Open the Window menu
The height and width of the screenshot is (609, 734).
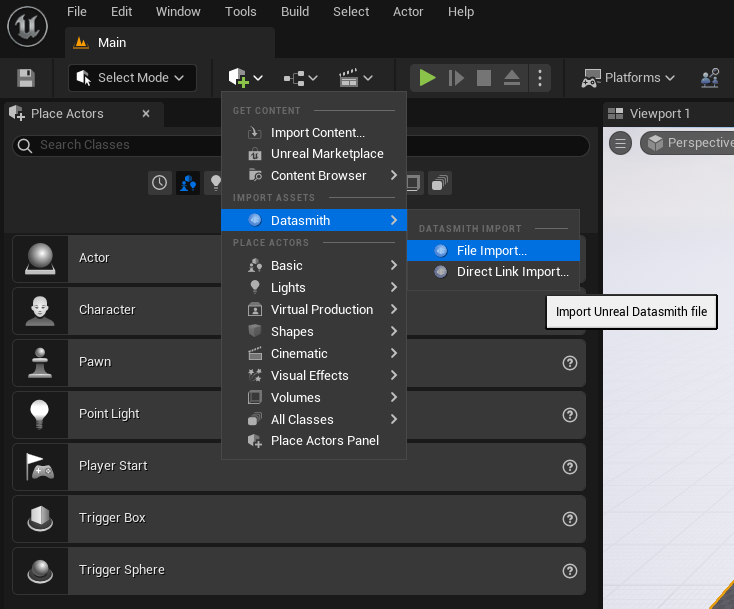178,12
